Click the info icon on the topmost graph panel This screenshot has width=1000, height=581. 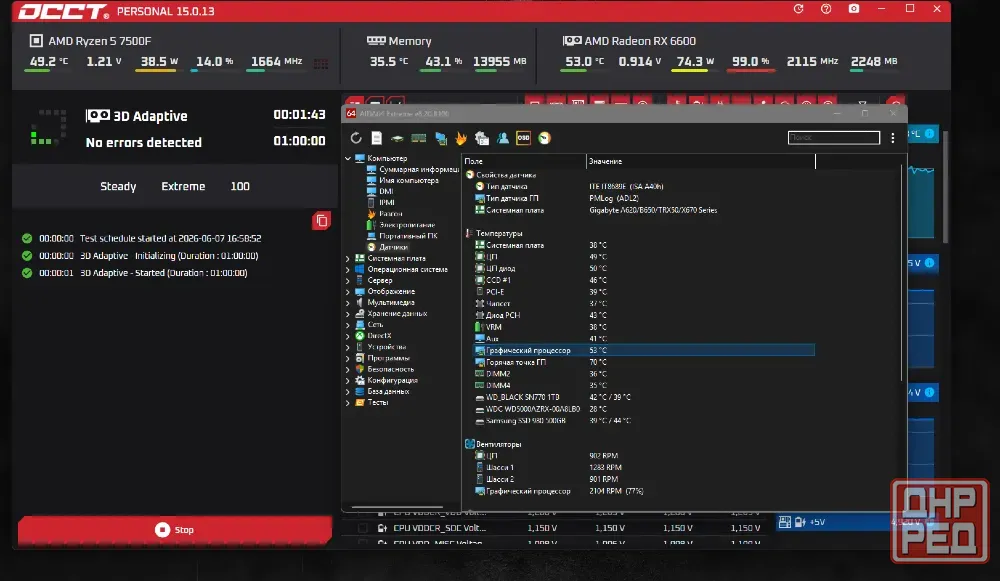tap(929, 133)
